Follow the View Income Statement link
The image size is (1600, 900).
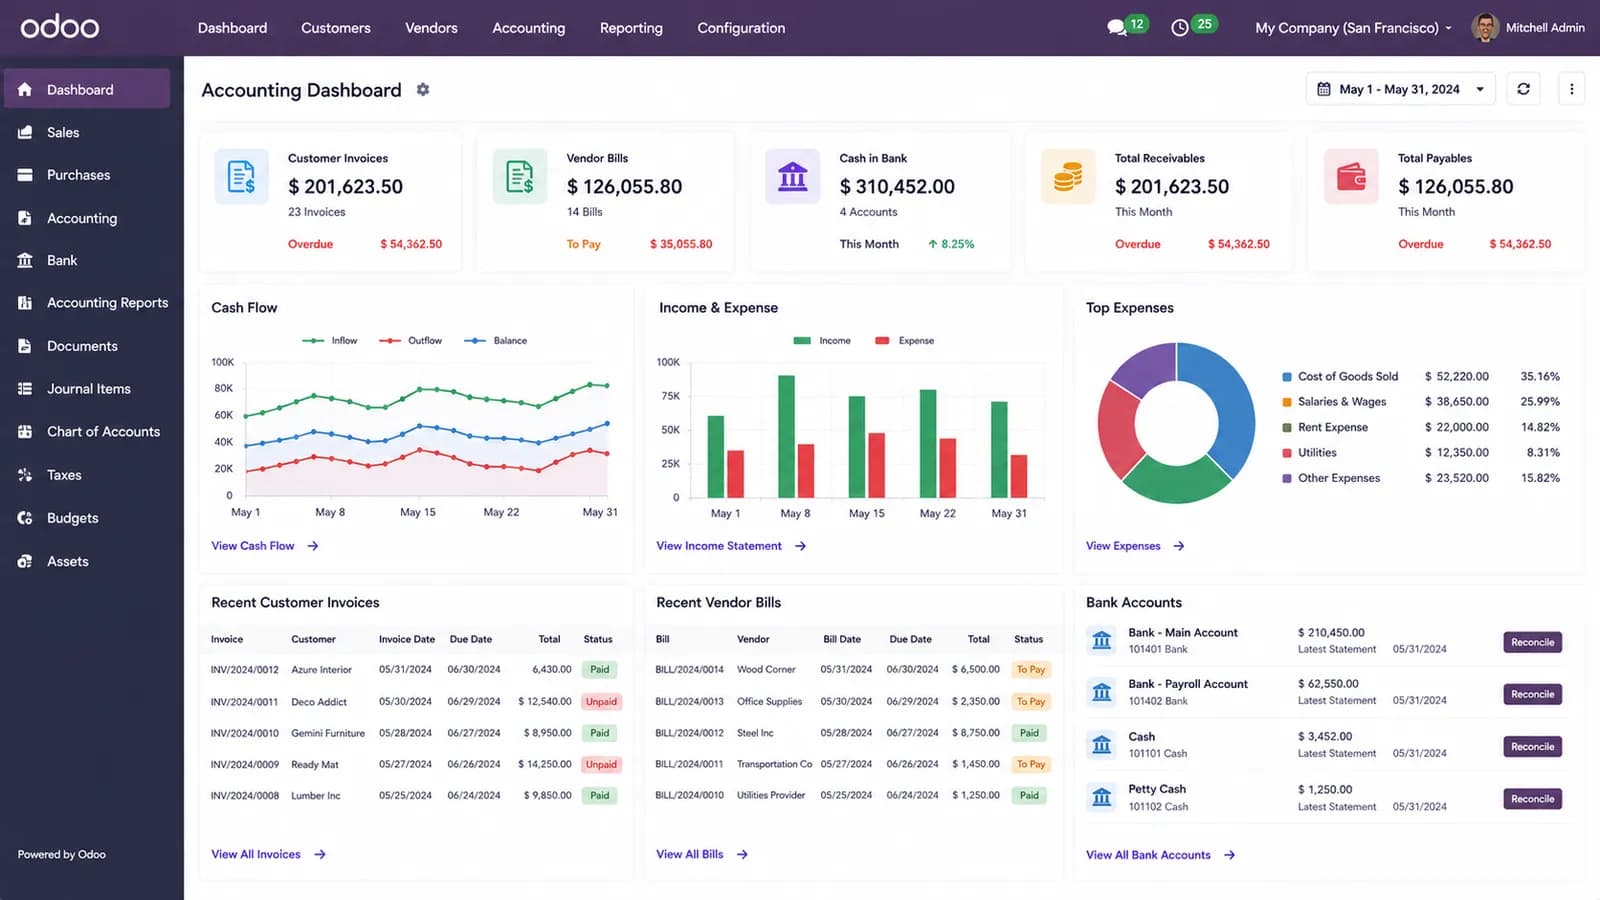click(731, 546)
